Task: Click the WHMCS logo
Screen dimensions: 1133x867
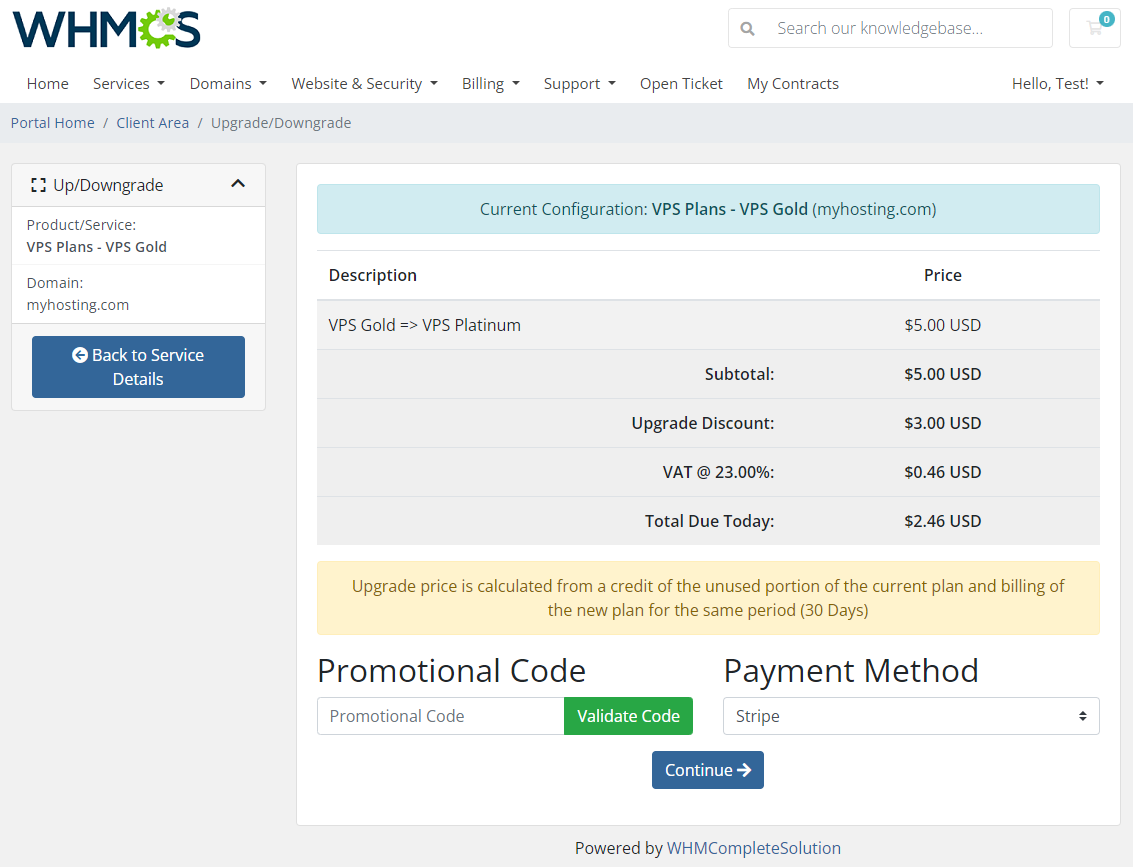Action: [x=105, y=29]
